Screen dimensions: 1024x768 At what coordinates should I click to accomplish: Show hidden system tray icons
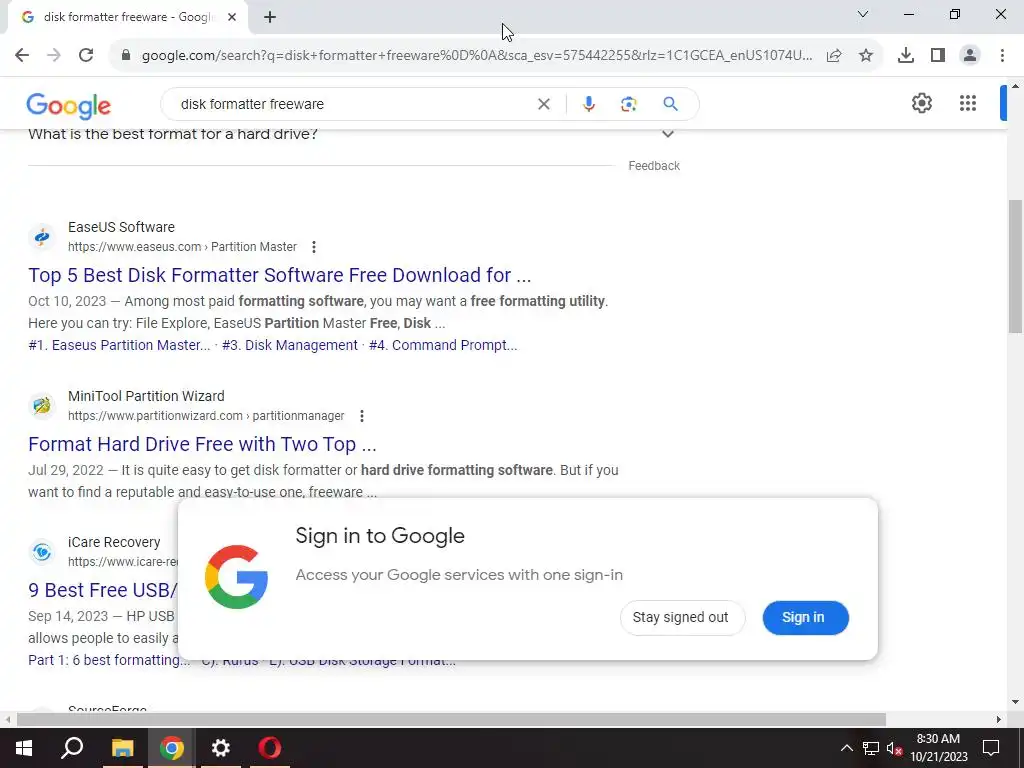[x=846, y=748]
